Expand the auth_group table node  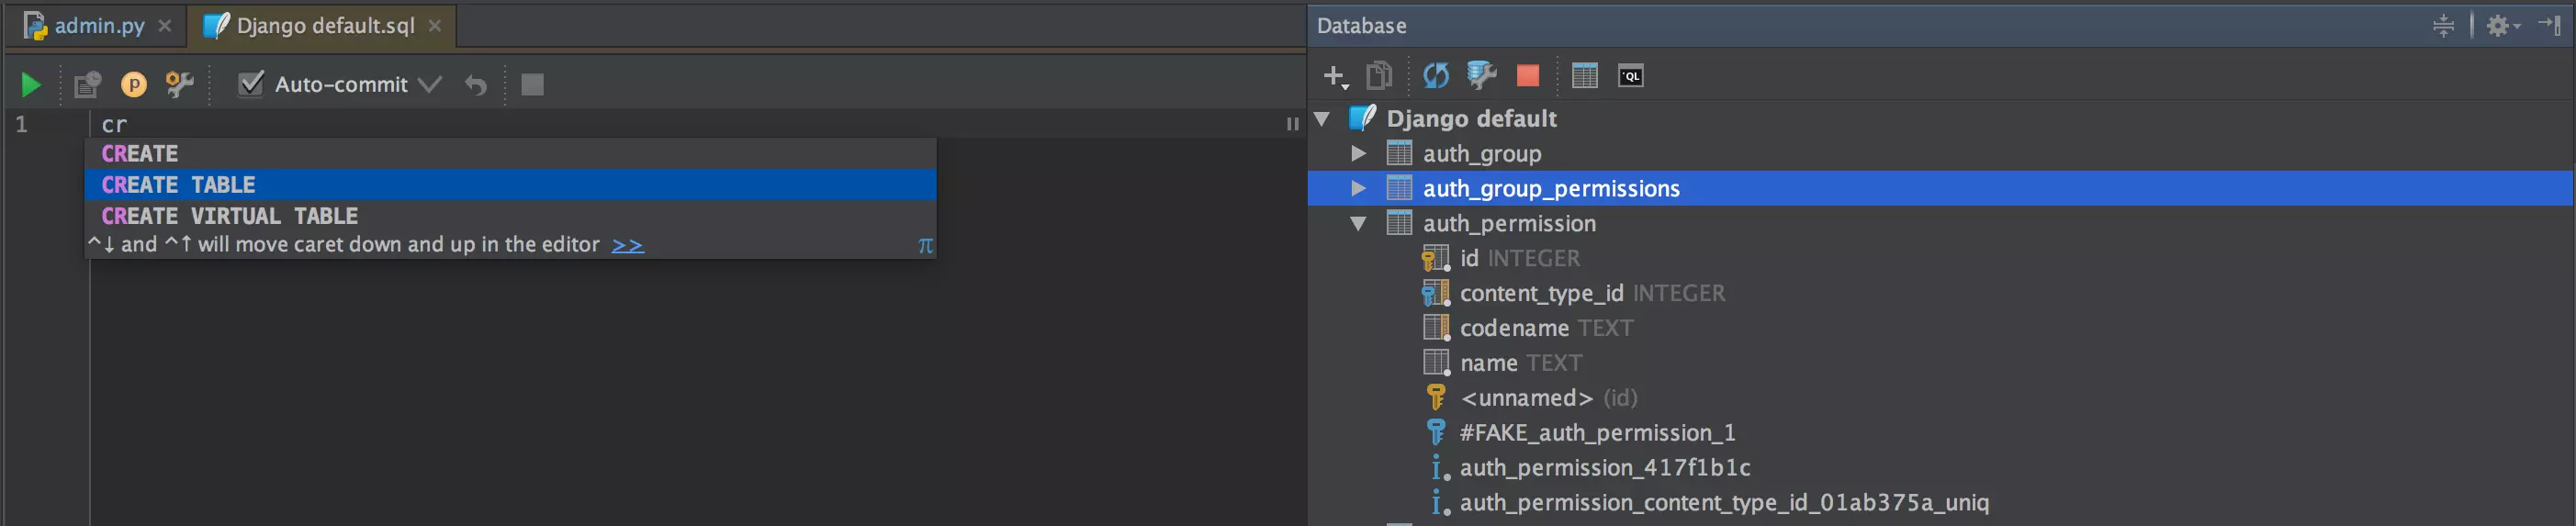[x=1358, y=154]
